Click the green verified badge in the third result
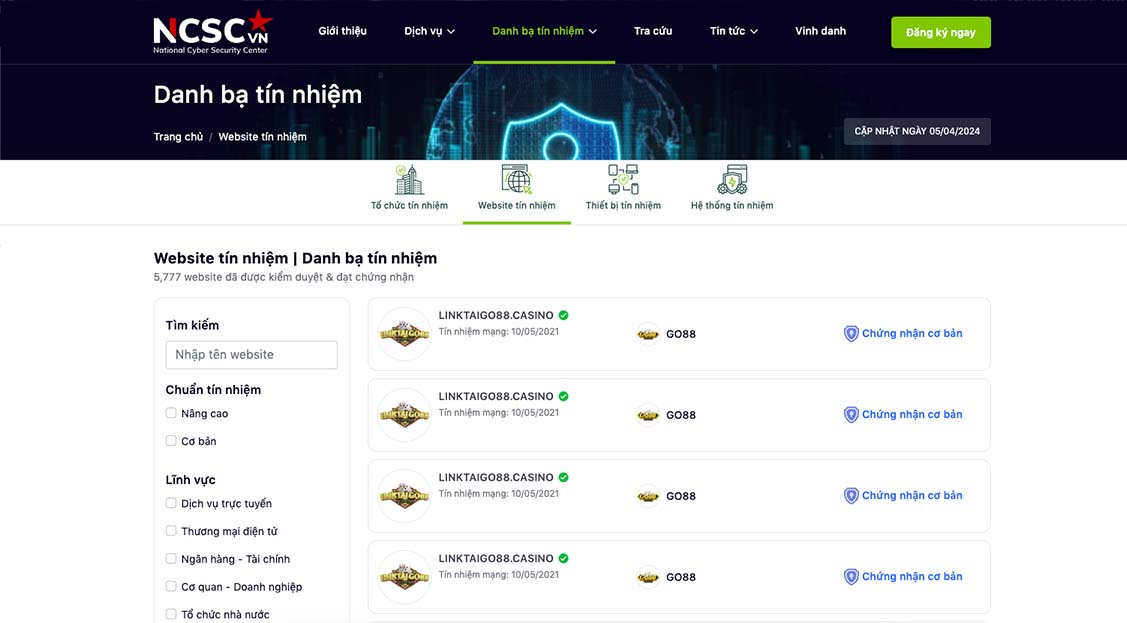The image size is (1127, 623). pyautogui.click(x=564, y=477)
